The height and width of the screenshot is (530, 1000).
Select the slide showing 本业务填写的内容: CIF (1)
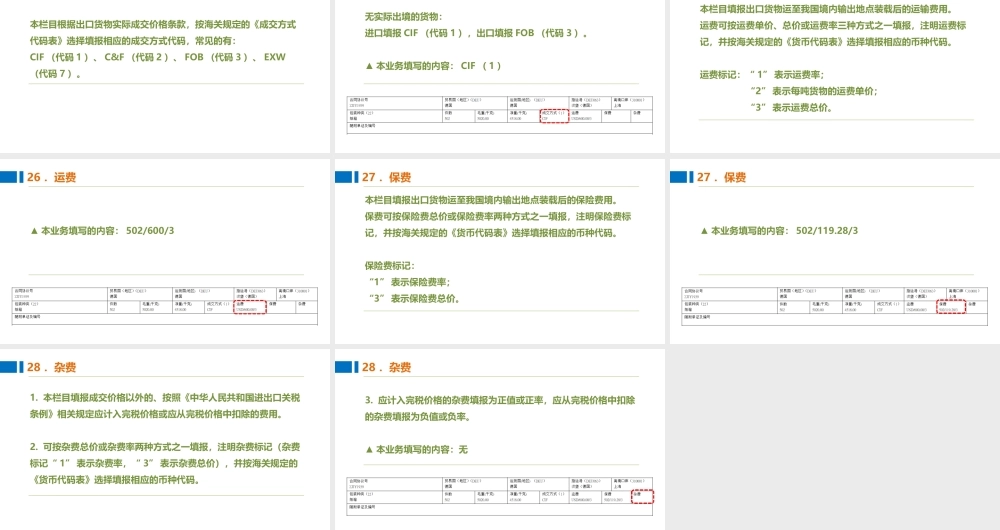499,77
